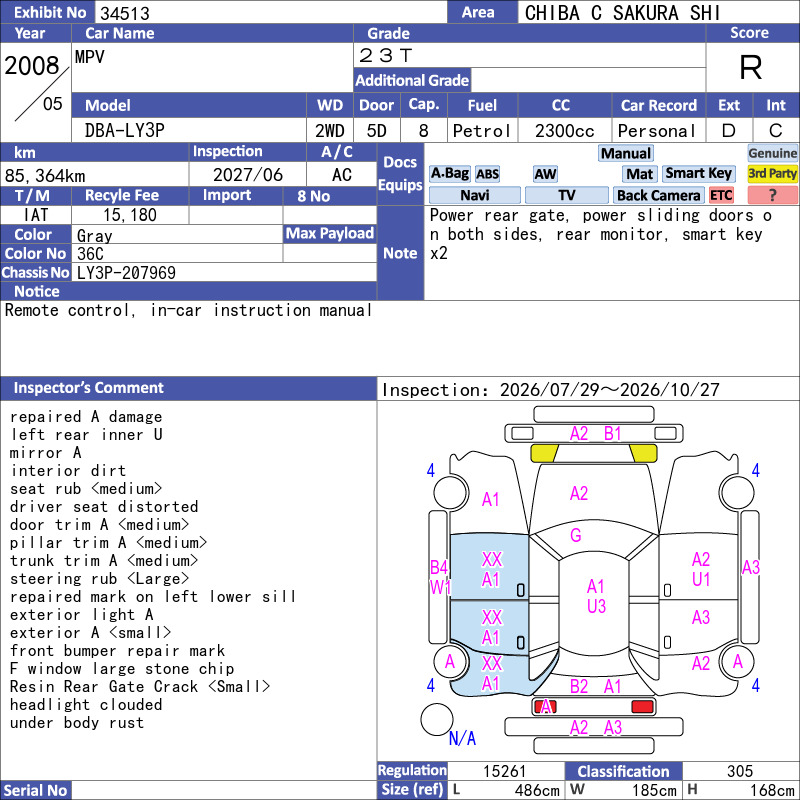
Task: Click the length value 486cm
Action: (x=537, y=790)
